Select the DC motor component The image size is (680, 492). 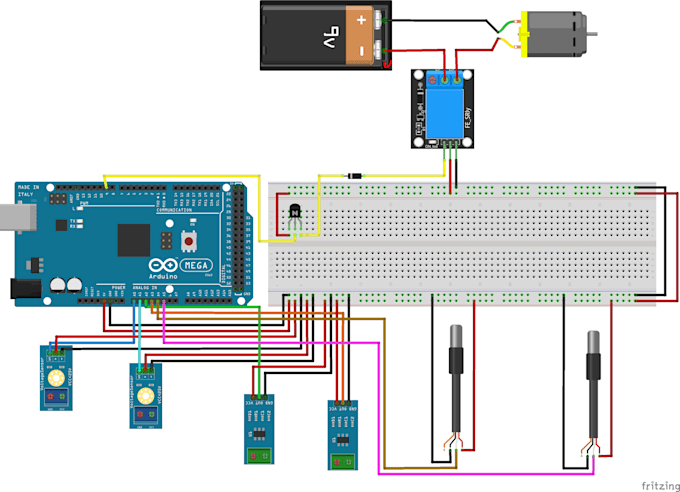point(558,34)
